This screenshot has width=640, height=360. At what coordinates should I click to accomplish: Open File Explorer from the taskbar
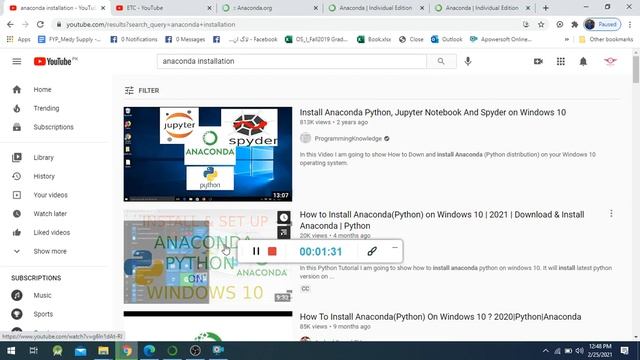point(103,351)
